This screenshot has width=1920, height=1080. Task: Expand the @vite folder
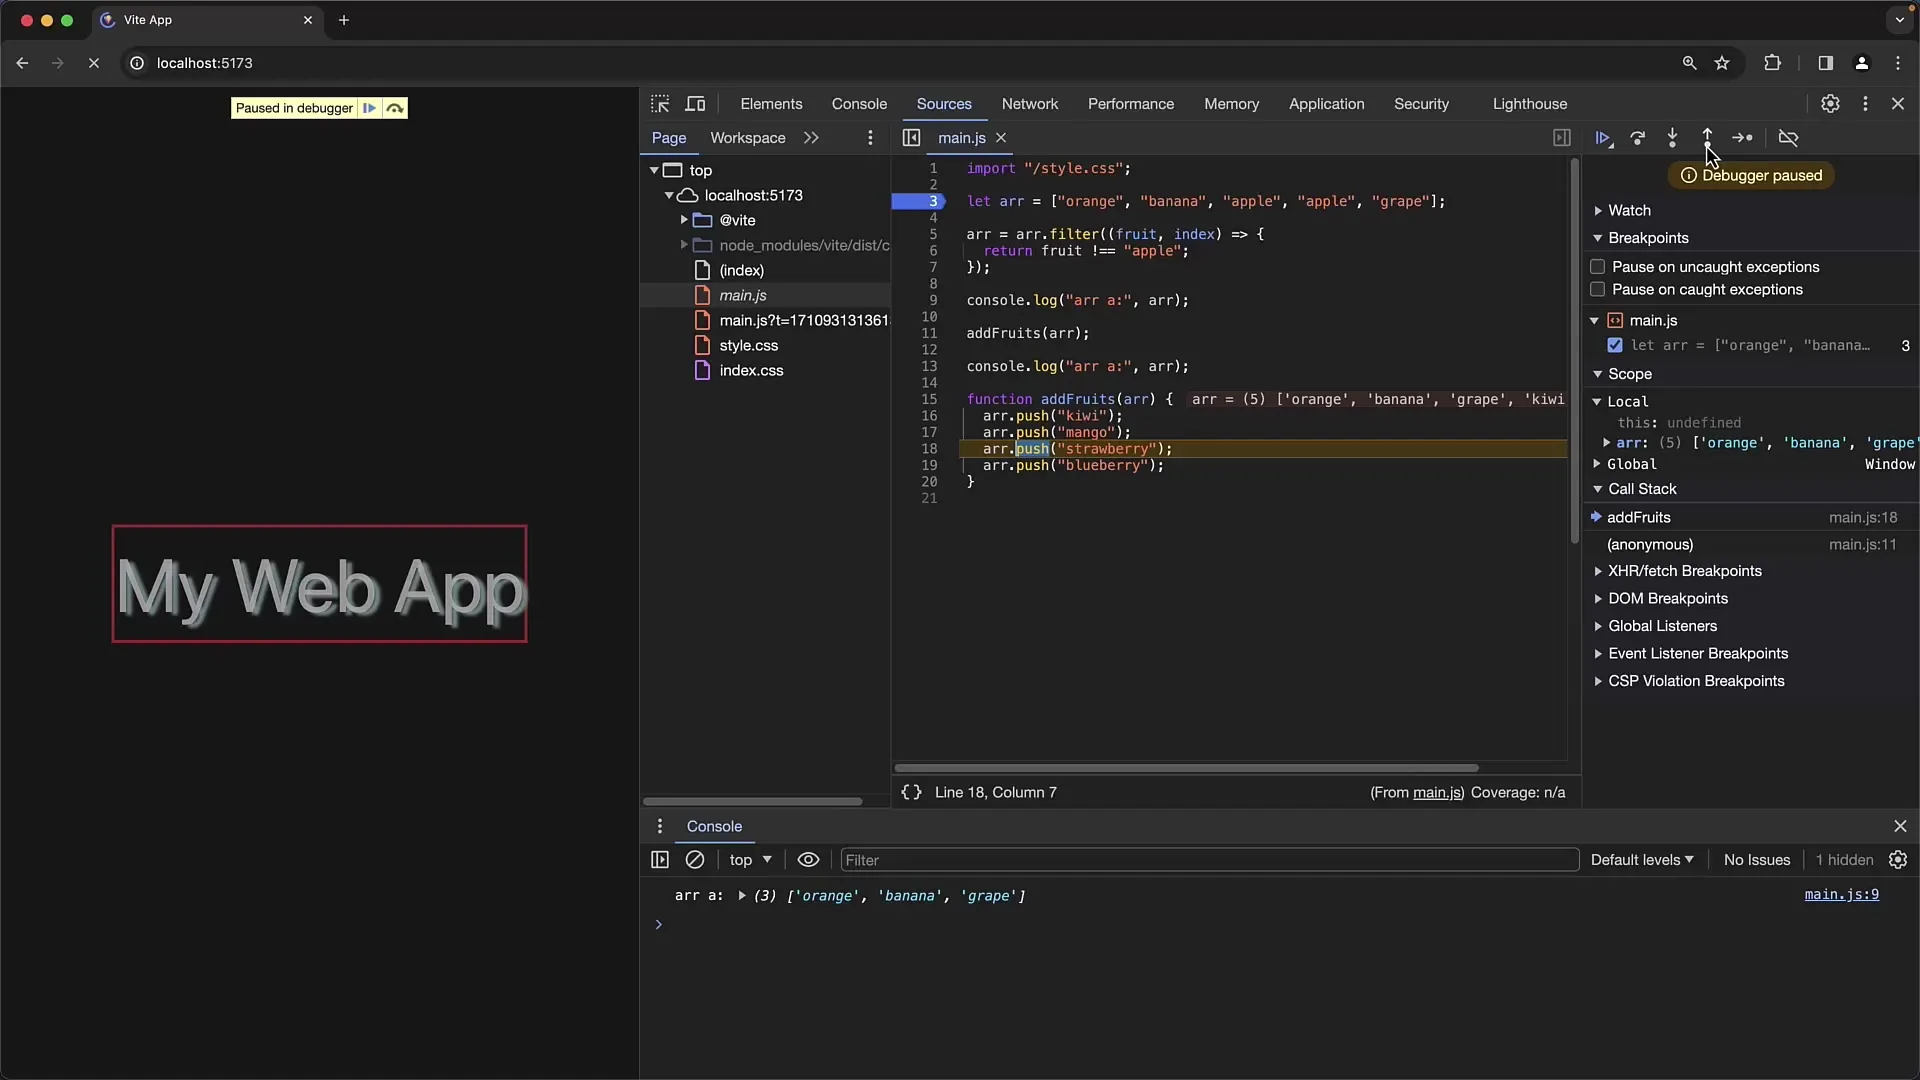(684, 220)
